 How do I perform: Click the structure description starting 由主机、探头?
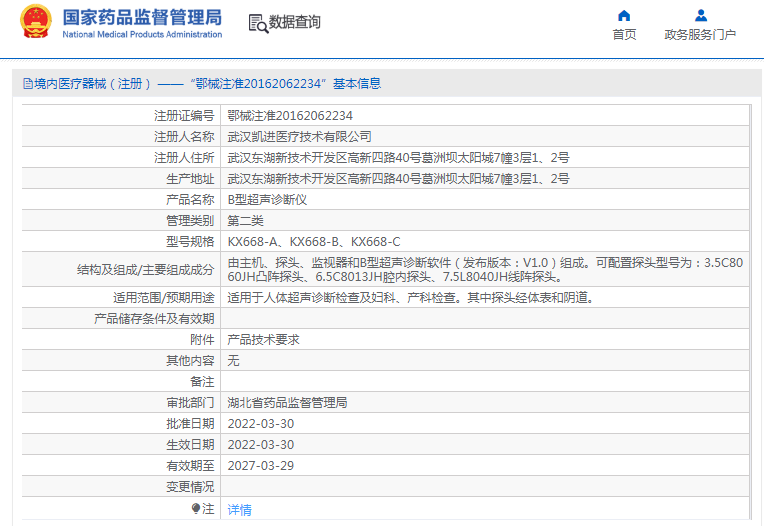[x=485, y=269]
